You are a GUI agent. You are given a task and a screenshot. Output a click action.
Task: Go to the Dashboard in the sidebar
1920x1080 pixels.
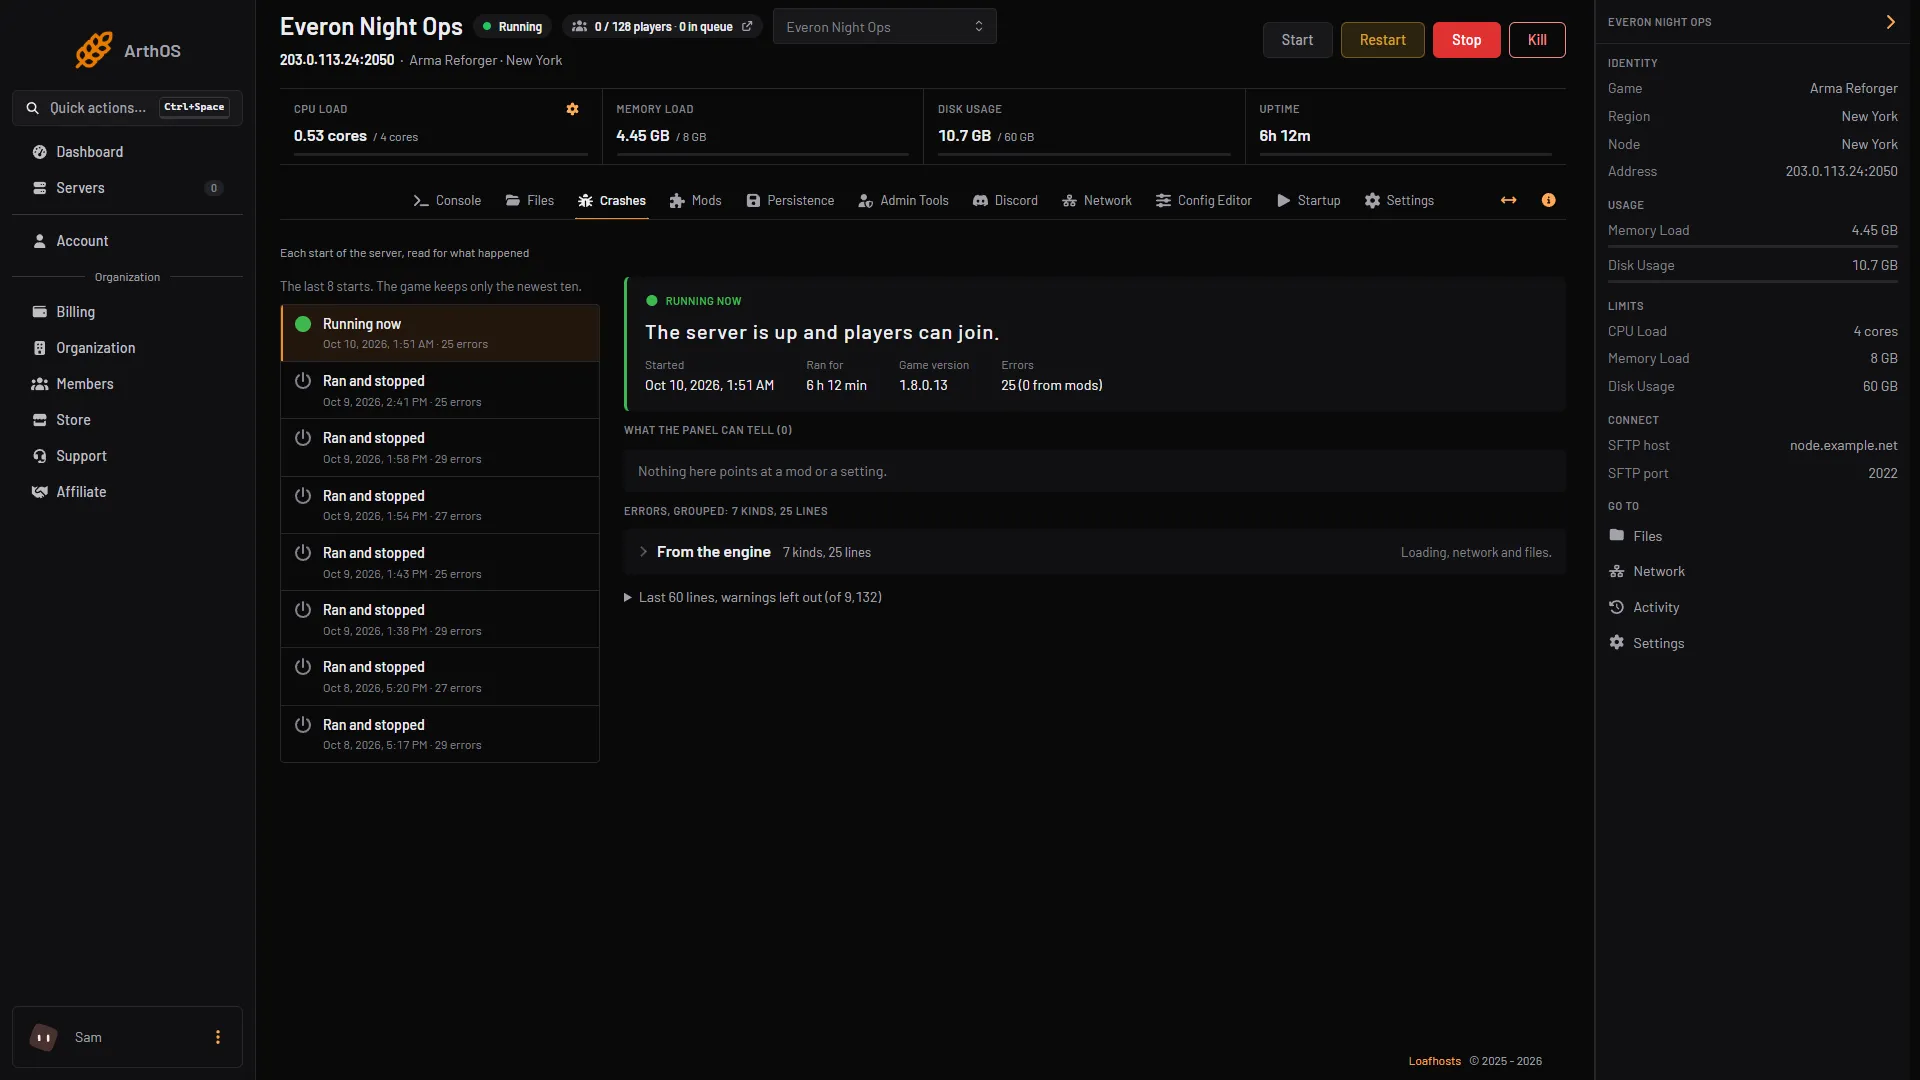click(x=127, y=152)
